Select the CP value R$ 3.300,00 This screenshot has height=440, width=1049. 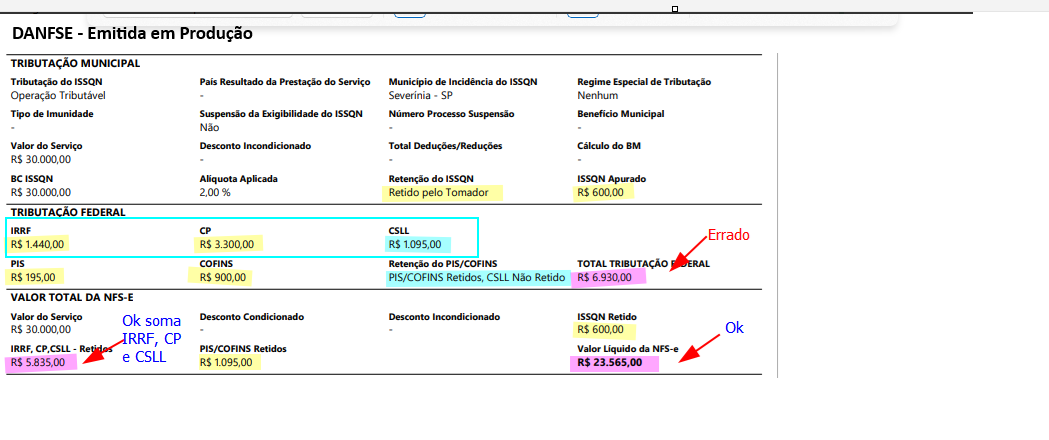(x=227, y=243)
